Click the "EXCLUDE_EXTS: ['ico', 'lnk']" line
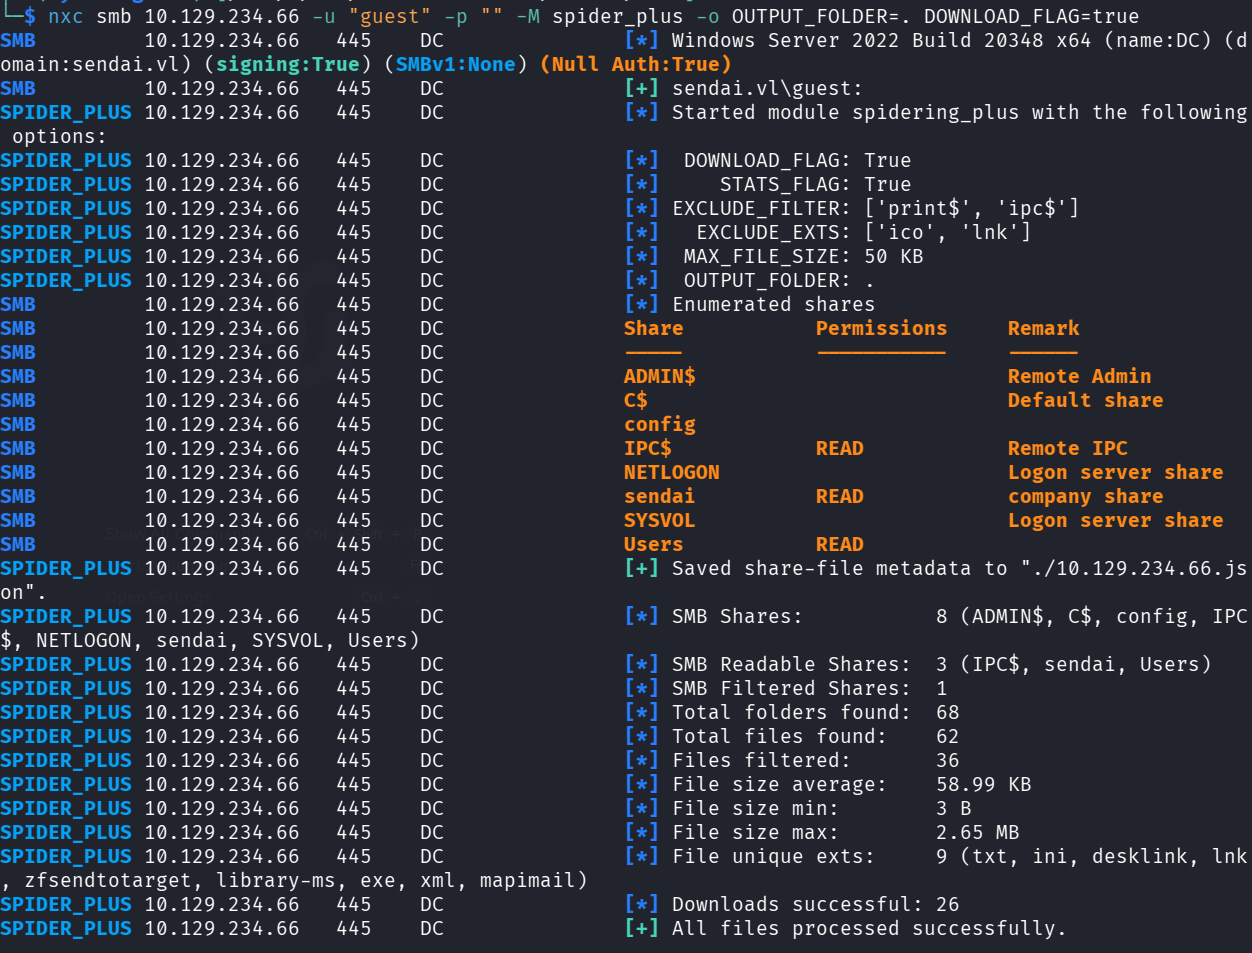Viewport: 1252px width, 953px height. 864,232
